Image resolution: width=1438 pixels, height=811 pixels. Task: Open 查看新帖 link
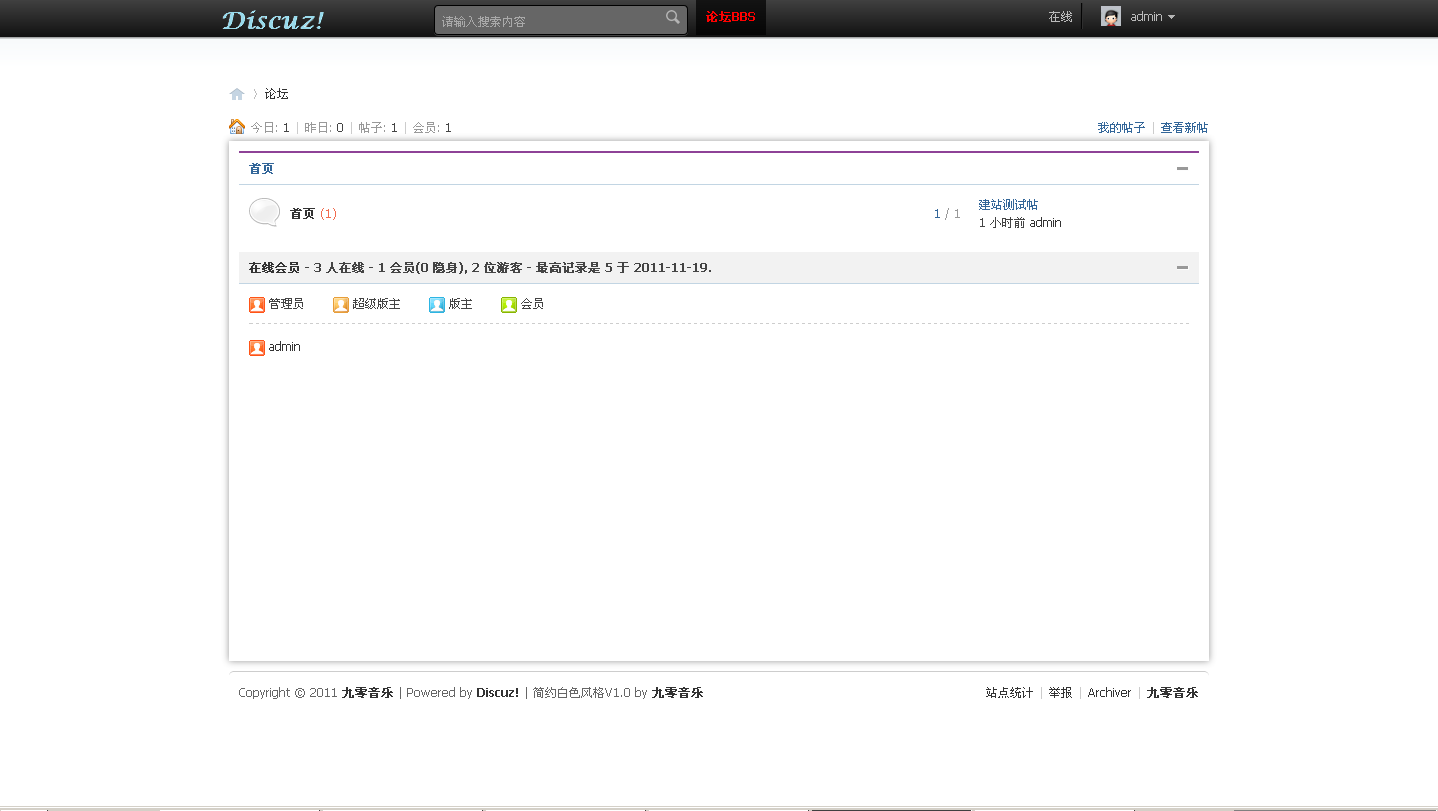point(1184,128)
